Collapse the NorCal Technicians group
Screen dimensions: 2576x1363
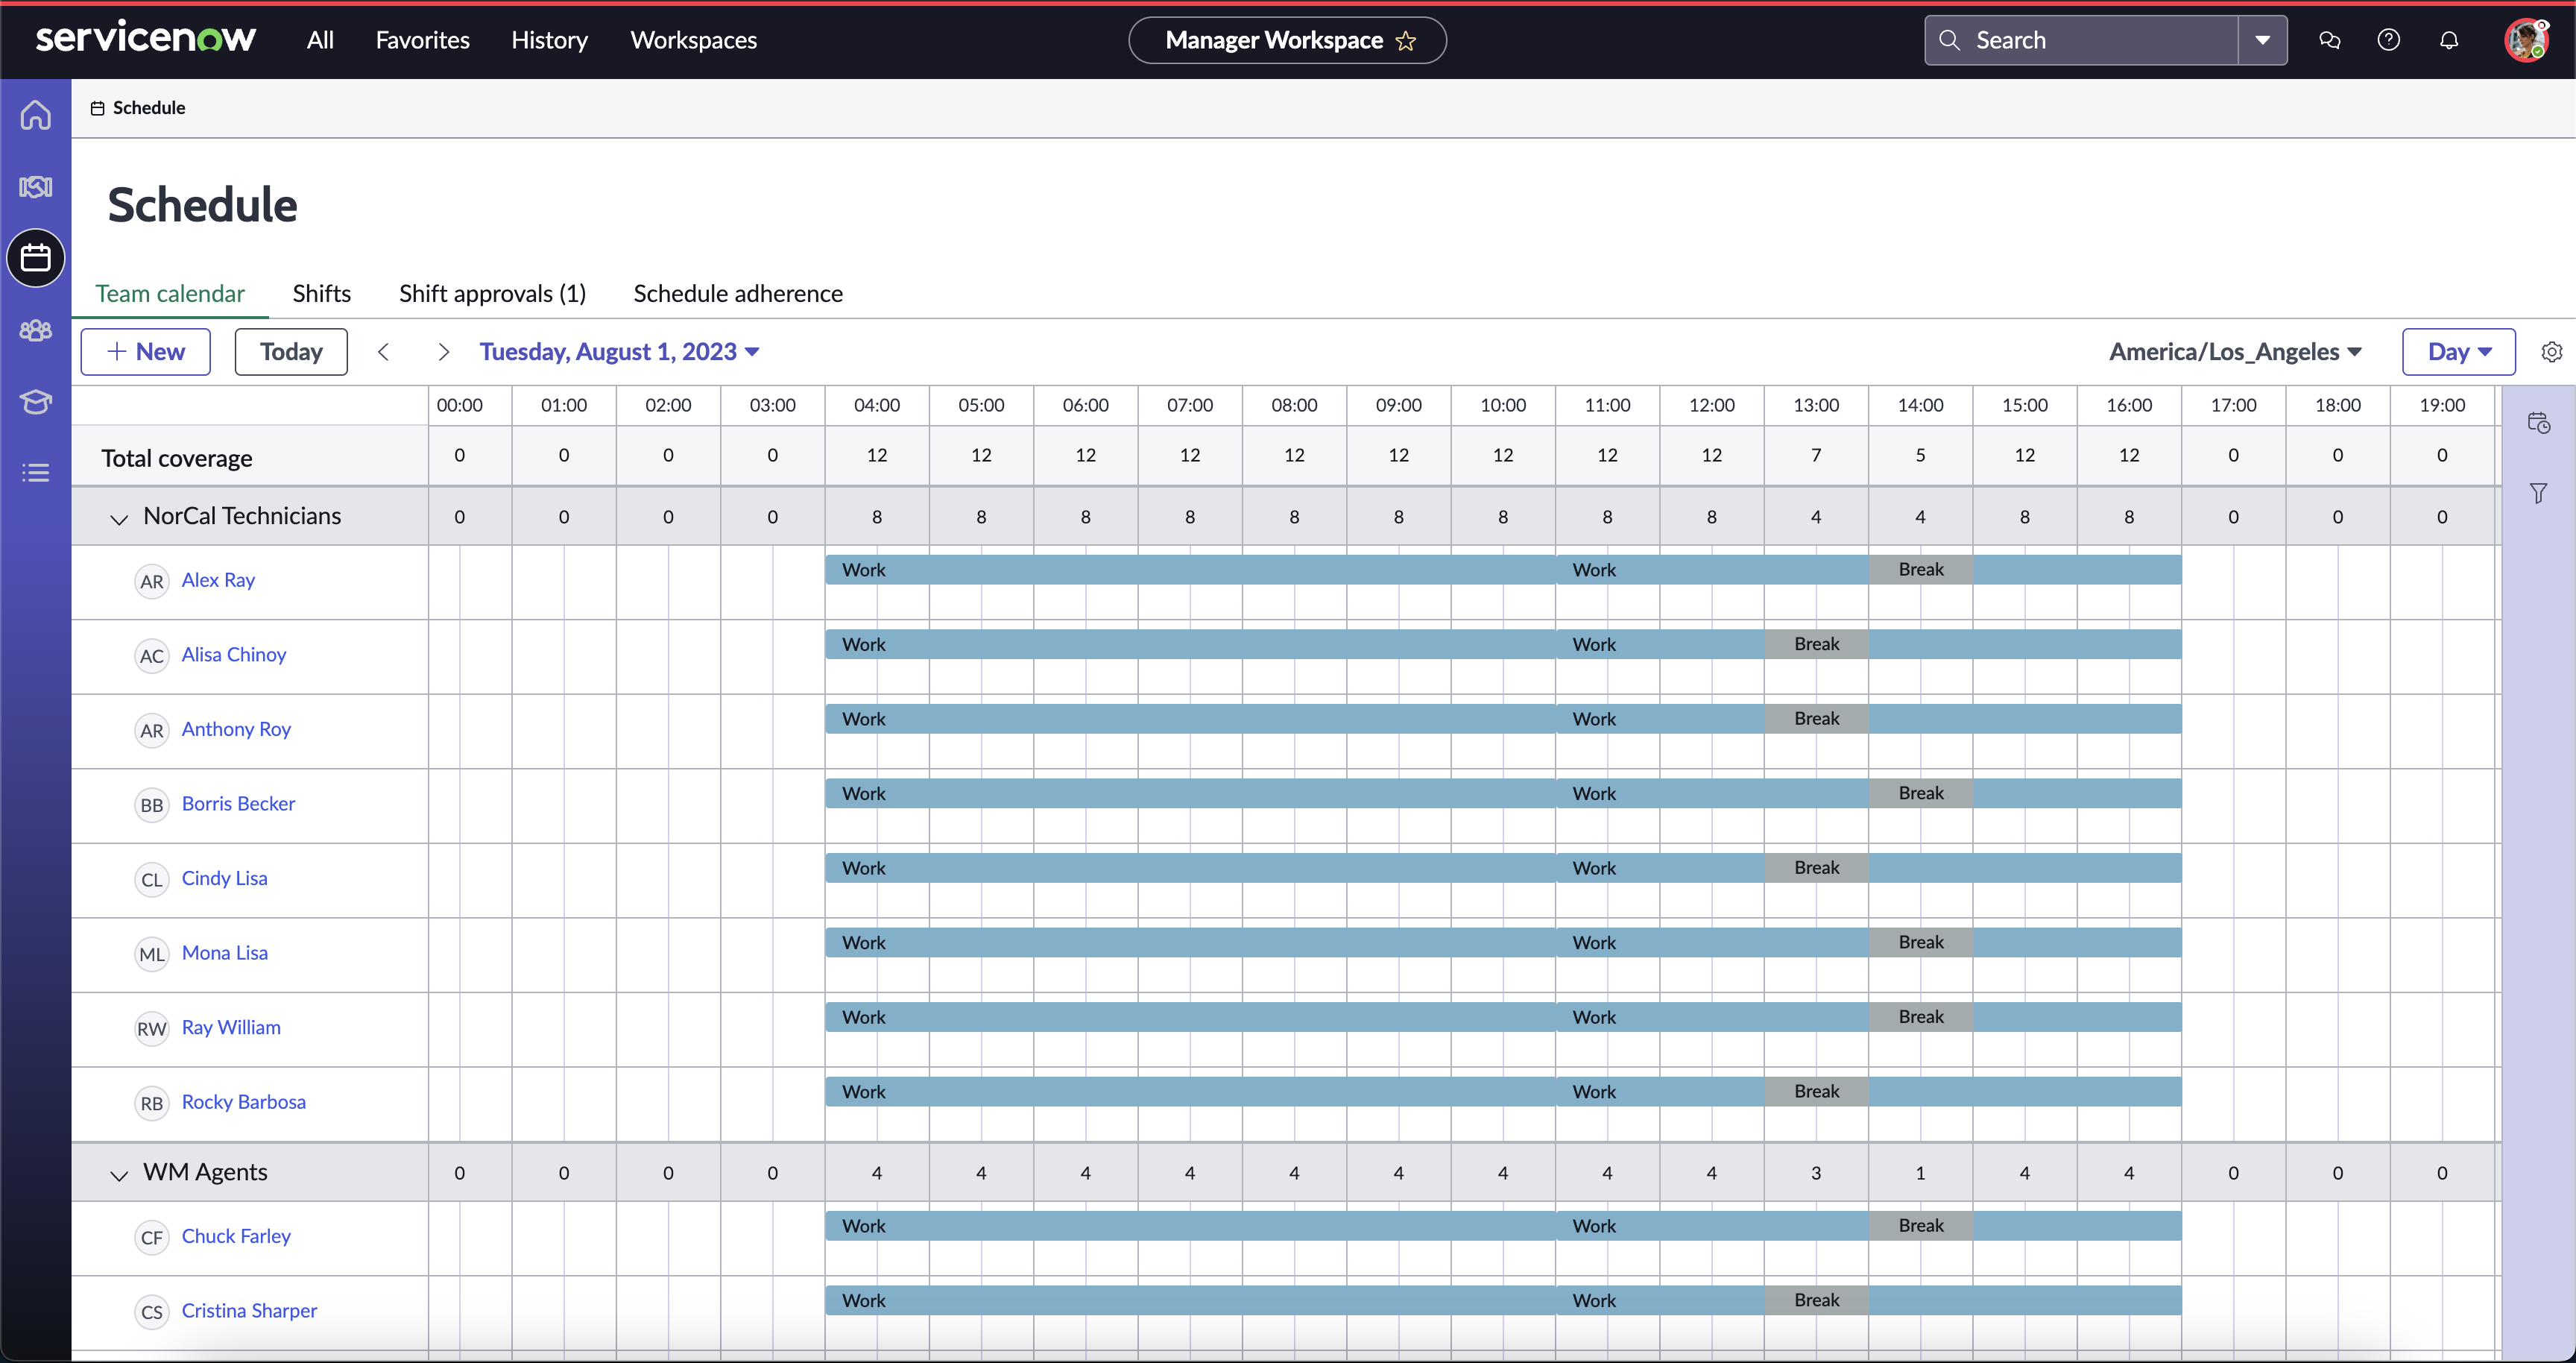119,518
